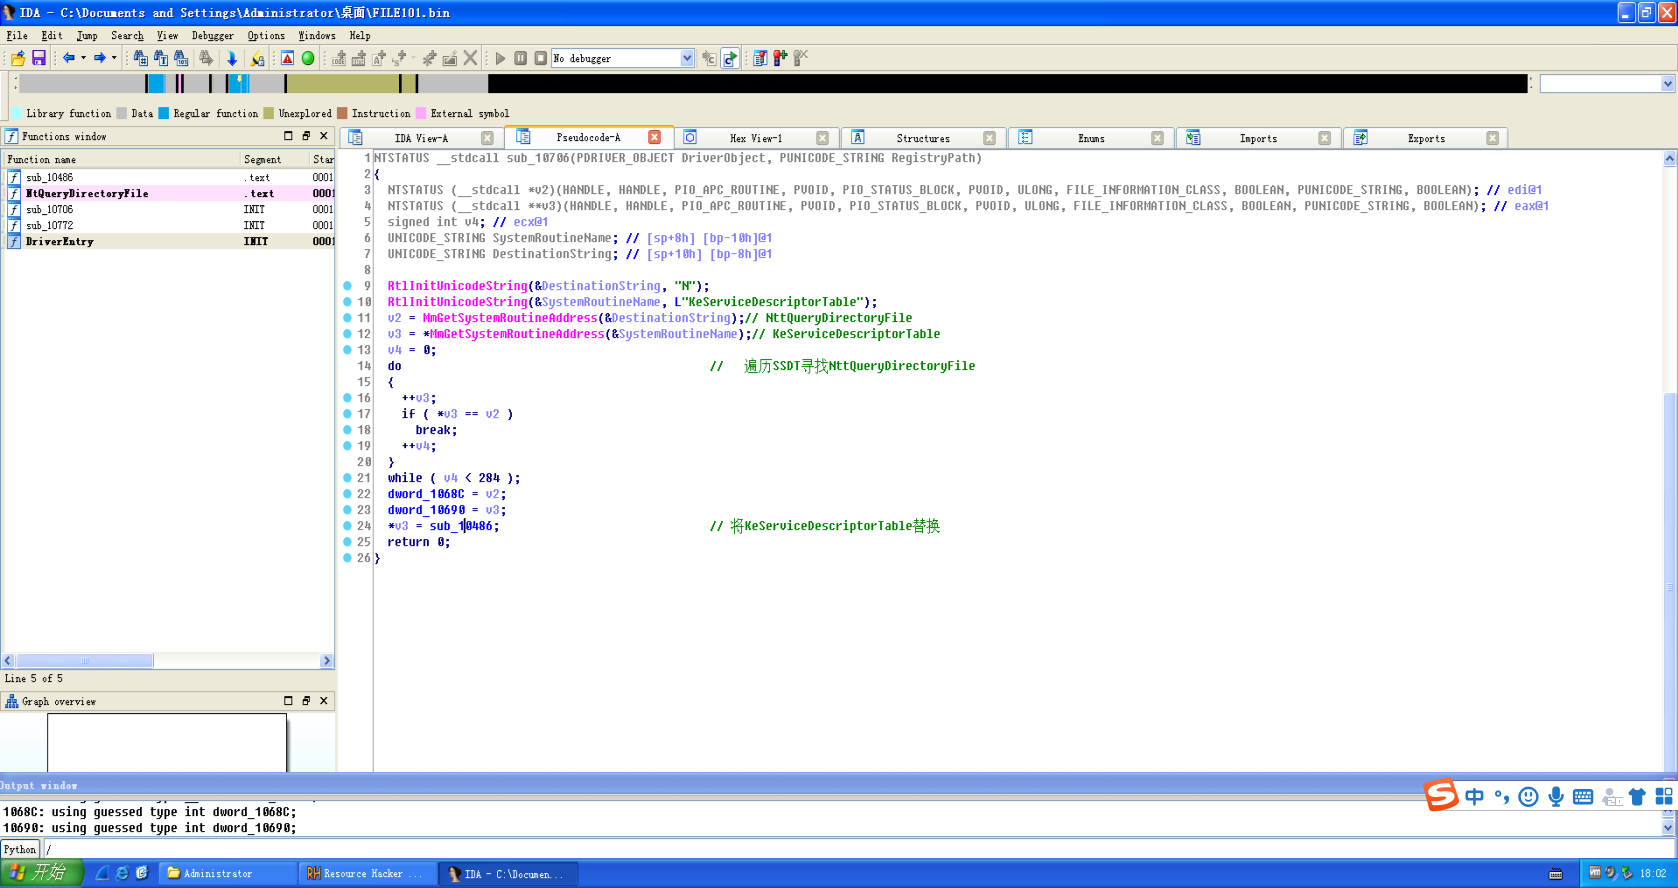The height and width of the screenshot is (888, 1678).
Task: Open the Jump menu
Action: point(87,35)
